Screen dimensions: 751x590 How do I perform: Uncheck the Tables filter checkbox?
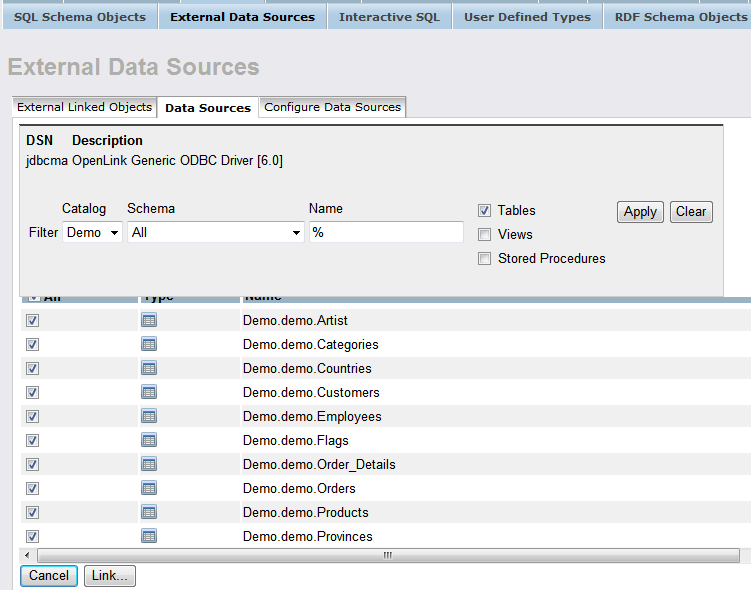point(484,211)
